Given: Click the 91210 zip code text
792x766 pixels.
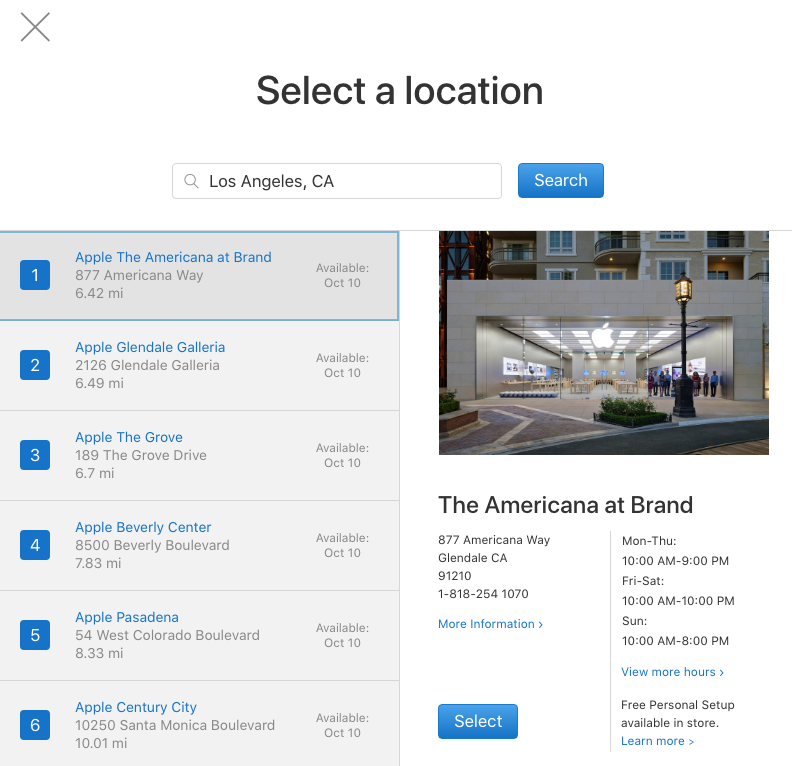Looking at the screenshot, I should (455, 576).
